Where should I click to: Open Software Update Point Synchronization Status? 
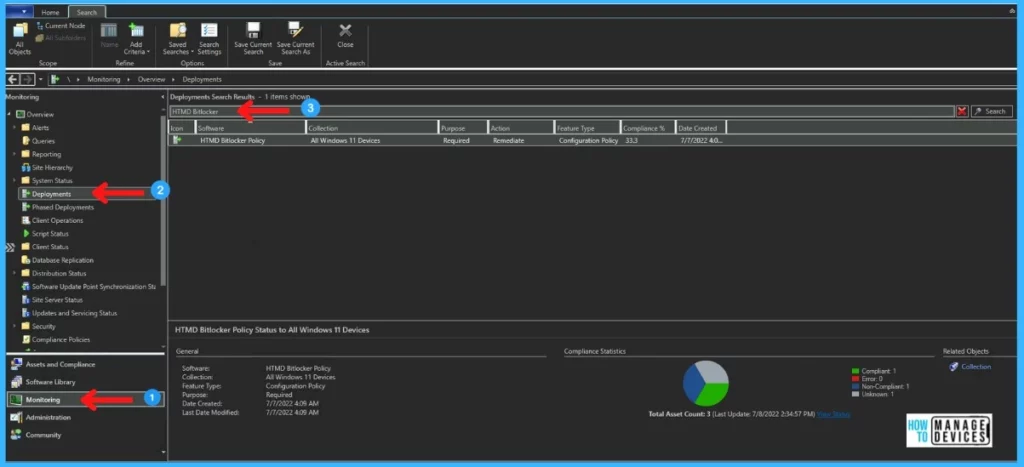(89, 287)
